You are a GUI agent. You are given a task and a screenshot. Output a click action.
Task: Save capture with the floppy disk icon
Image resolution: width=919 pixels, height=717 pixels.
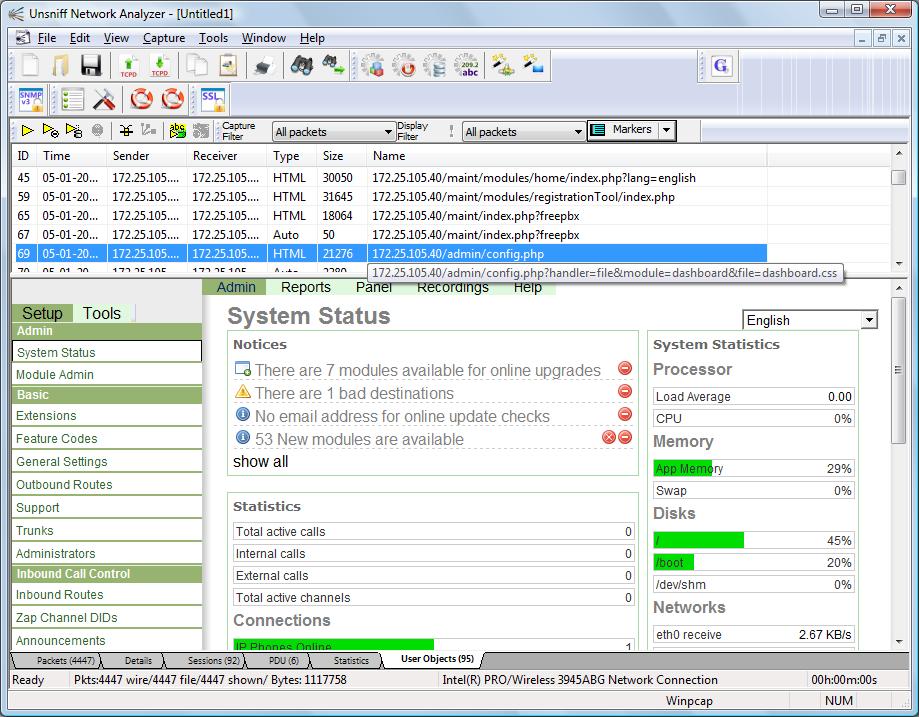point(91,65)
